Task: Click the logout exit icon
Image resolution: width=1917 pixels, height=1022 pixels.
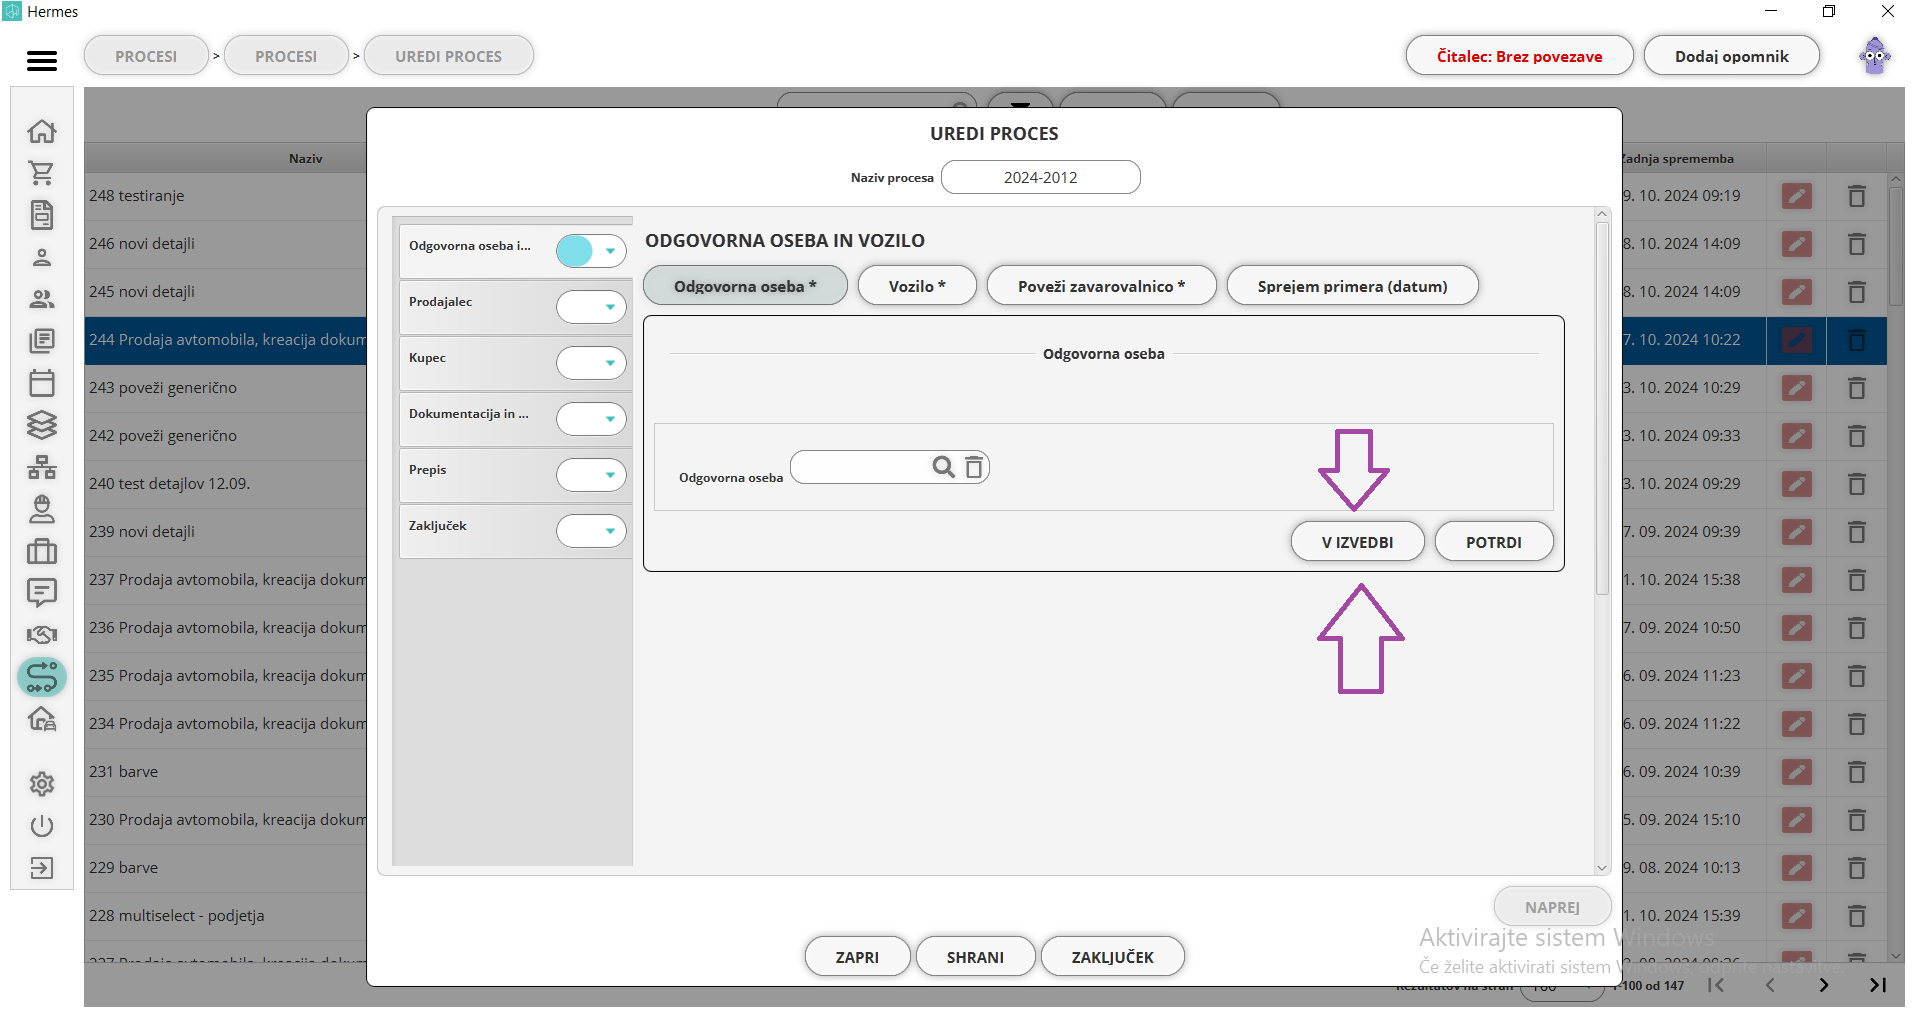Action: click(x=42, y=868)
